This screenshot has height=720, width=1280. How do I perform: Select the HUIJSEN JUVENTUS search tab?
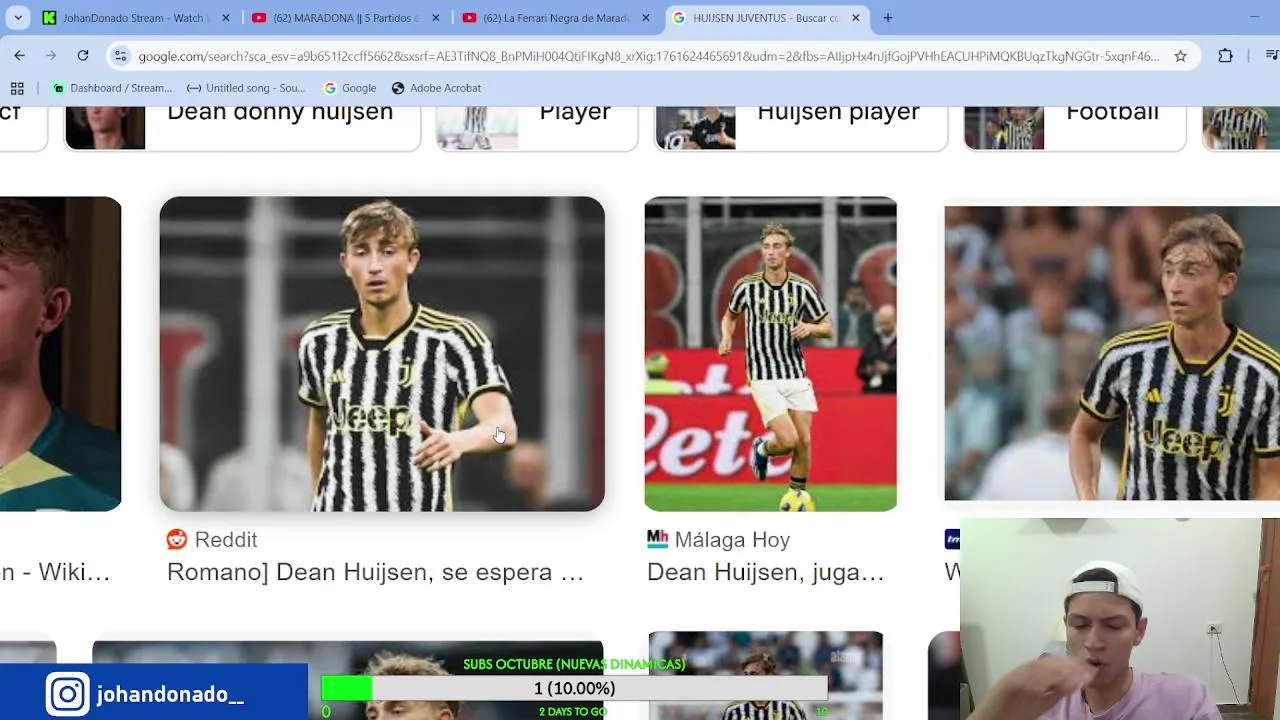[766, 17]
